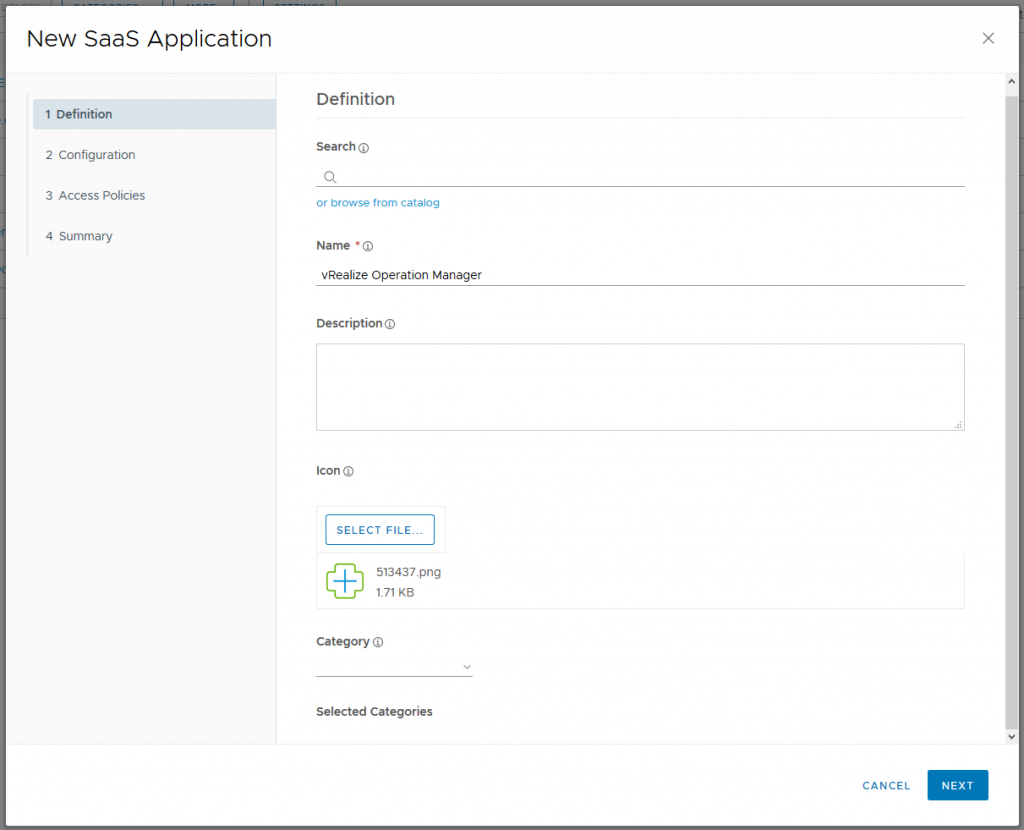The height and width of the screenshot is (830, 1024).
Task: Click the Icon field info icon
Action: (x=349, y=471)
